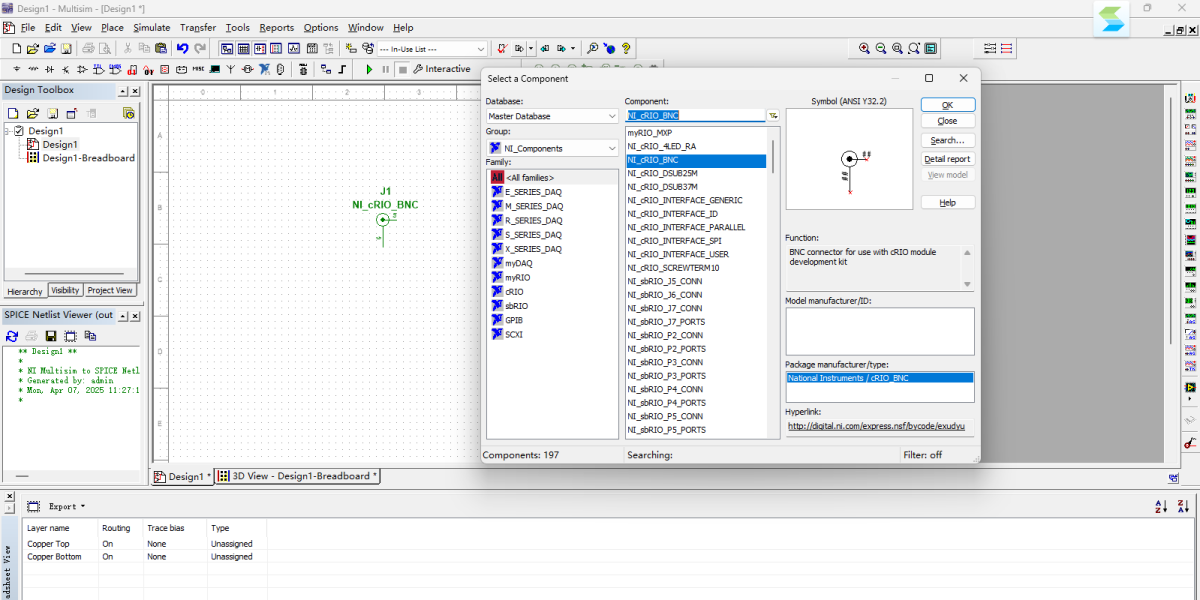Viewport: 1200px width, 600px height.
Task: Click Zoom In magnifier in view toolbar
Action: (865, 48)
